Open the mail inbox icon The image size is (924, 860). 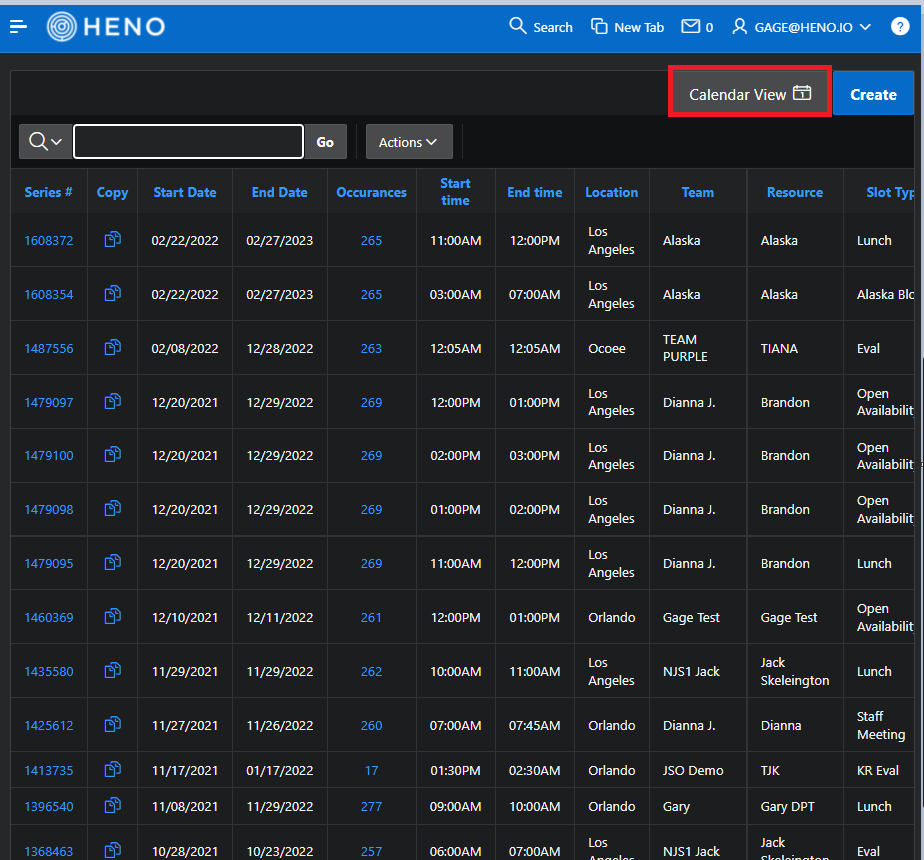[696, 27]
